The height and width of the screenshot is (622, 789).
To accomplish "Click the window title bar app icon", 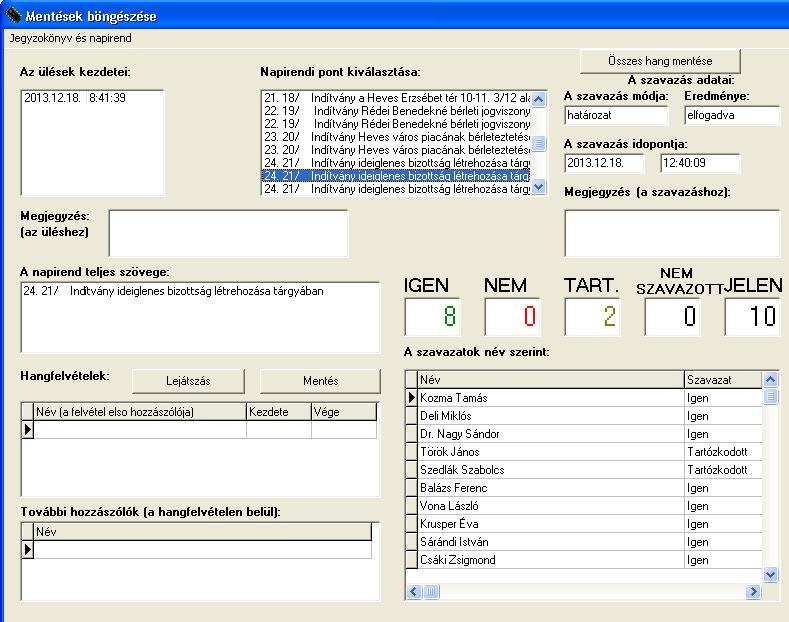I will click(x=14, y=16).
